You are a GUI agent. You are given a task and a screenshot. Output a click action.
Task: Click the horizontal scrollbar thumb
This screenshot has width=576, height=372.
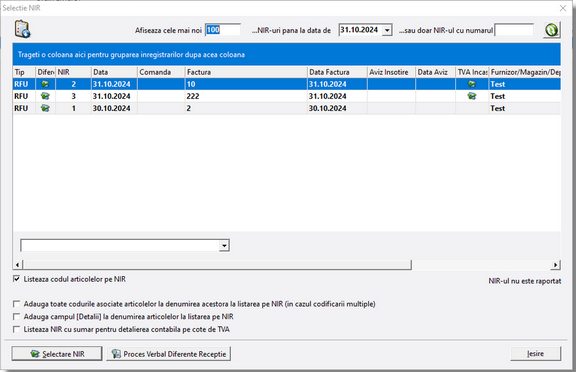click(217, 264)
